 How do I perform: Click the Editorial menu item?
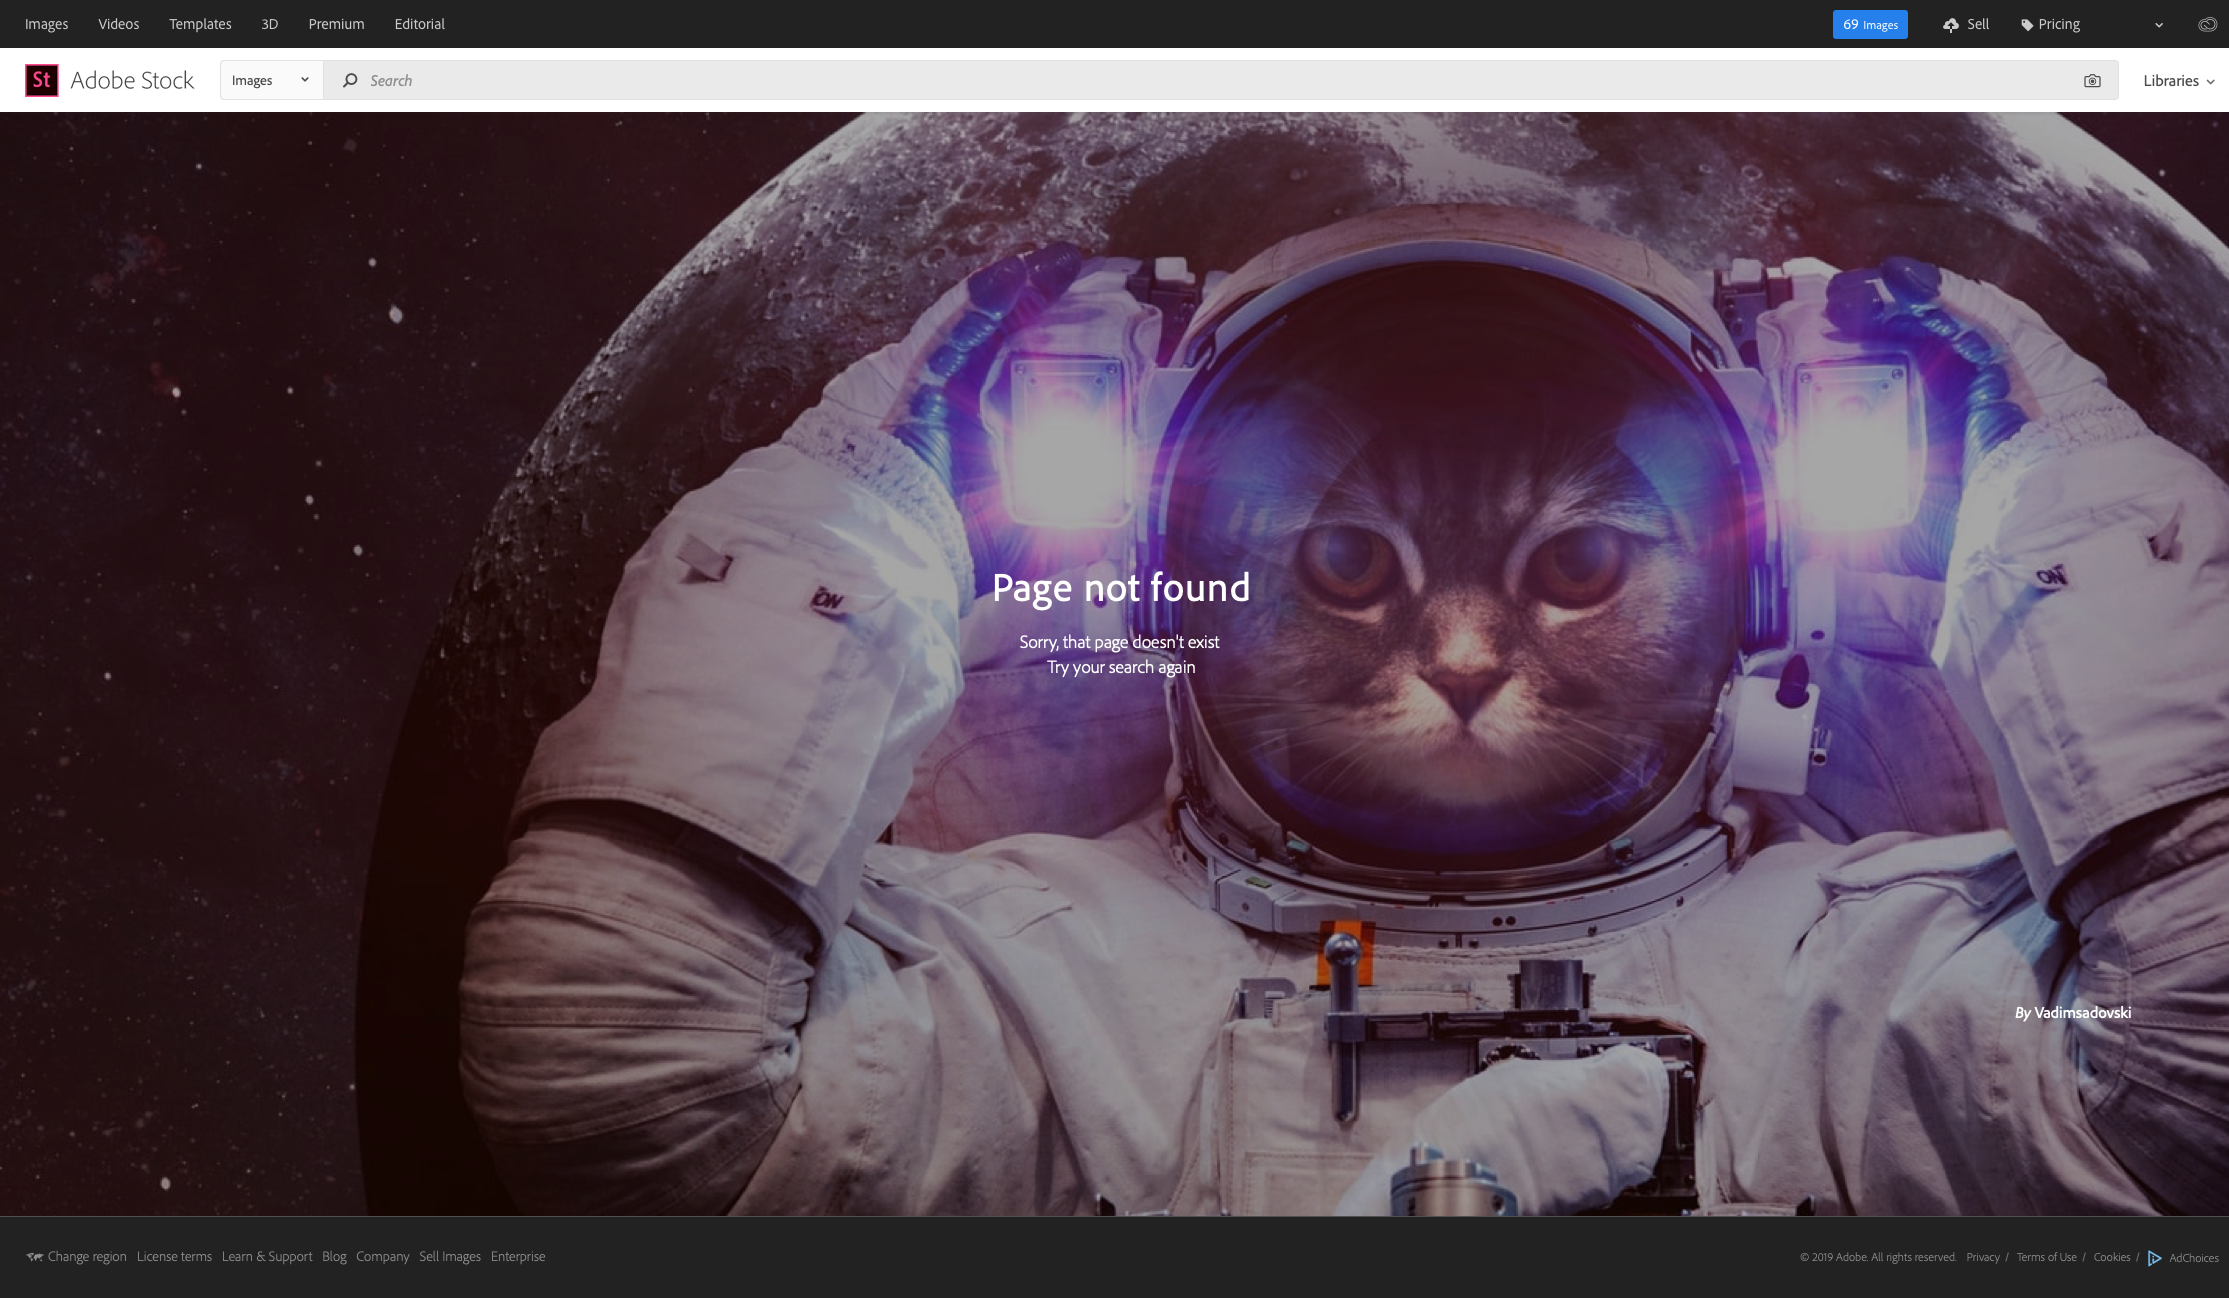pyautogui.click(x=419, y=23)
